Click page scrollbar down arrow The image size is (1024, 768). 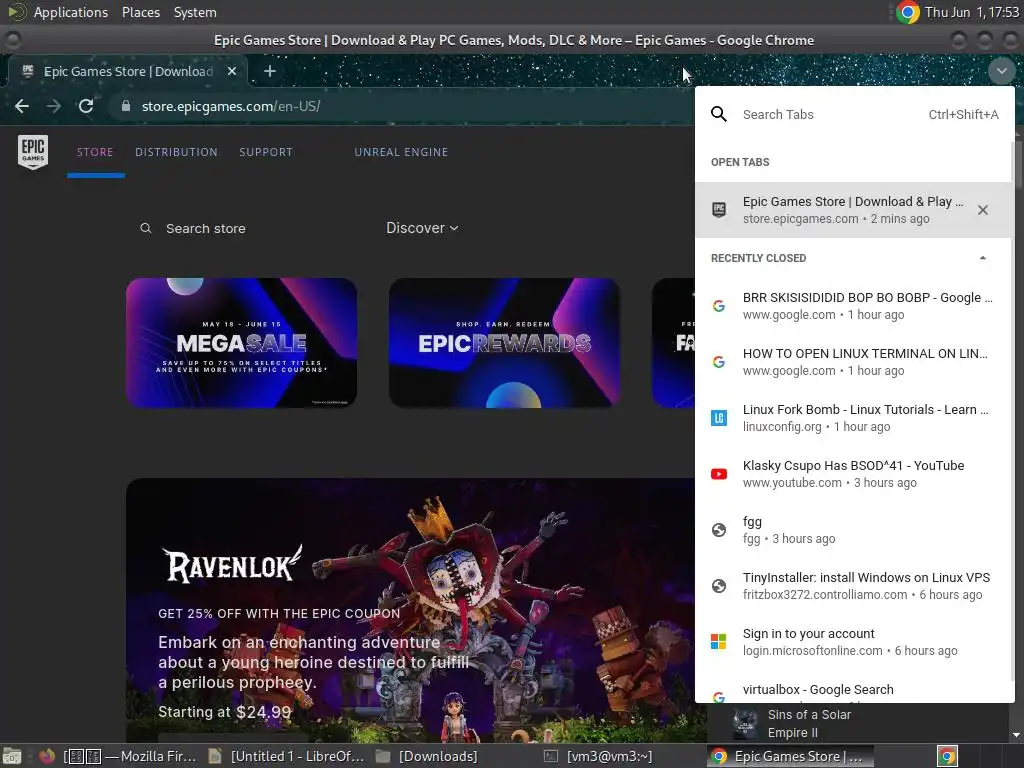point(1016,735)
